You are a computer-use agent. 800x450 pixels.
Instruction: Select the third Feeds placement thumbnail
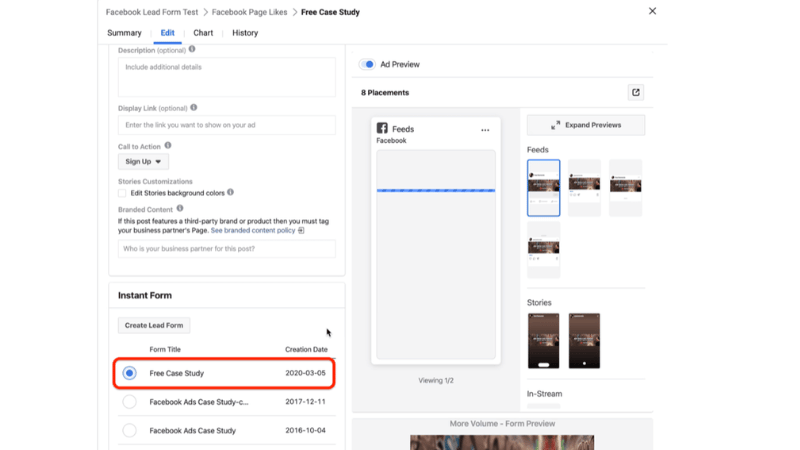[626, 188]
